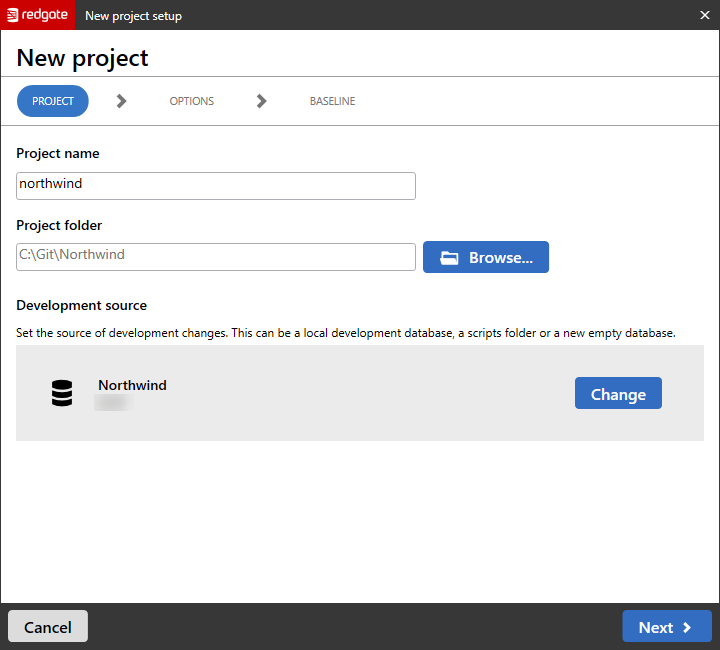720x650 pixels.
Task: Select the PROJECT step tab
Action: click(x=53, y=101)
